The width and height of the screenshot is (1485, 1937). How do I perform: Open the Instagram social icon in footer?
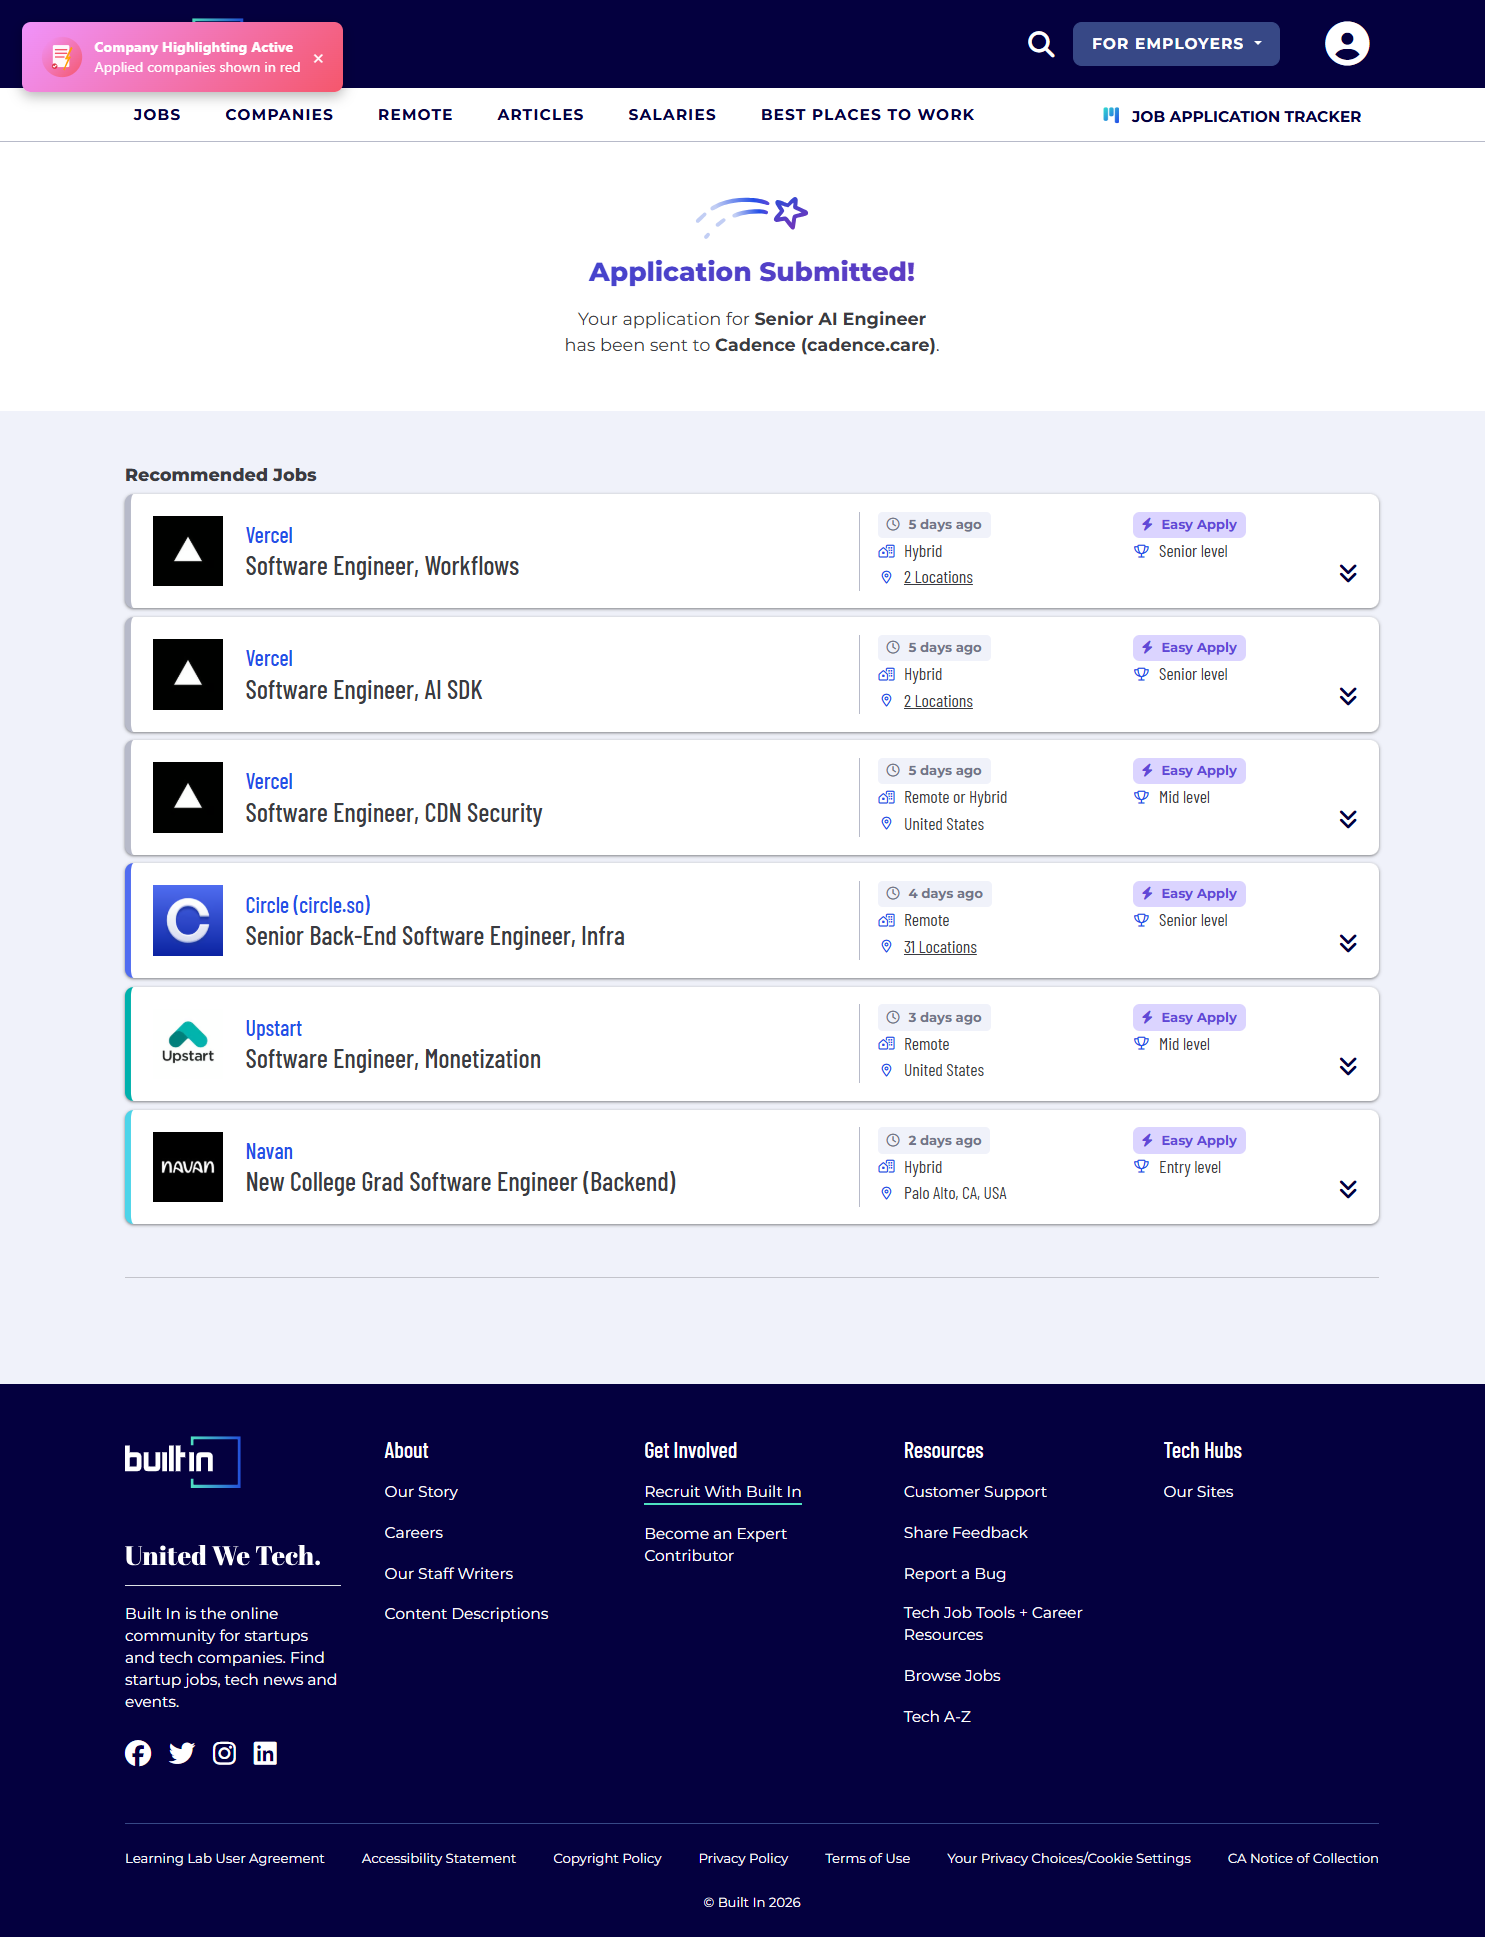225,1753
